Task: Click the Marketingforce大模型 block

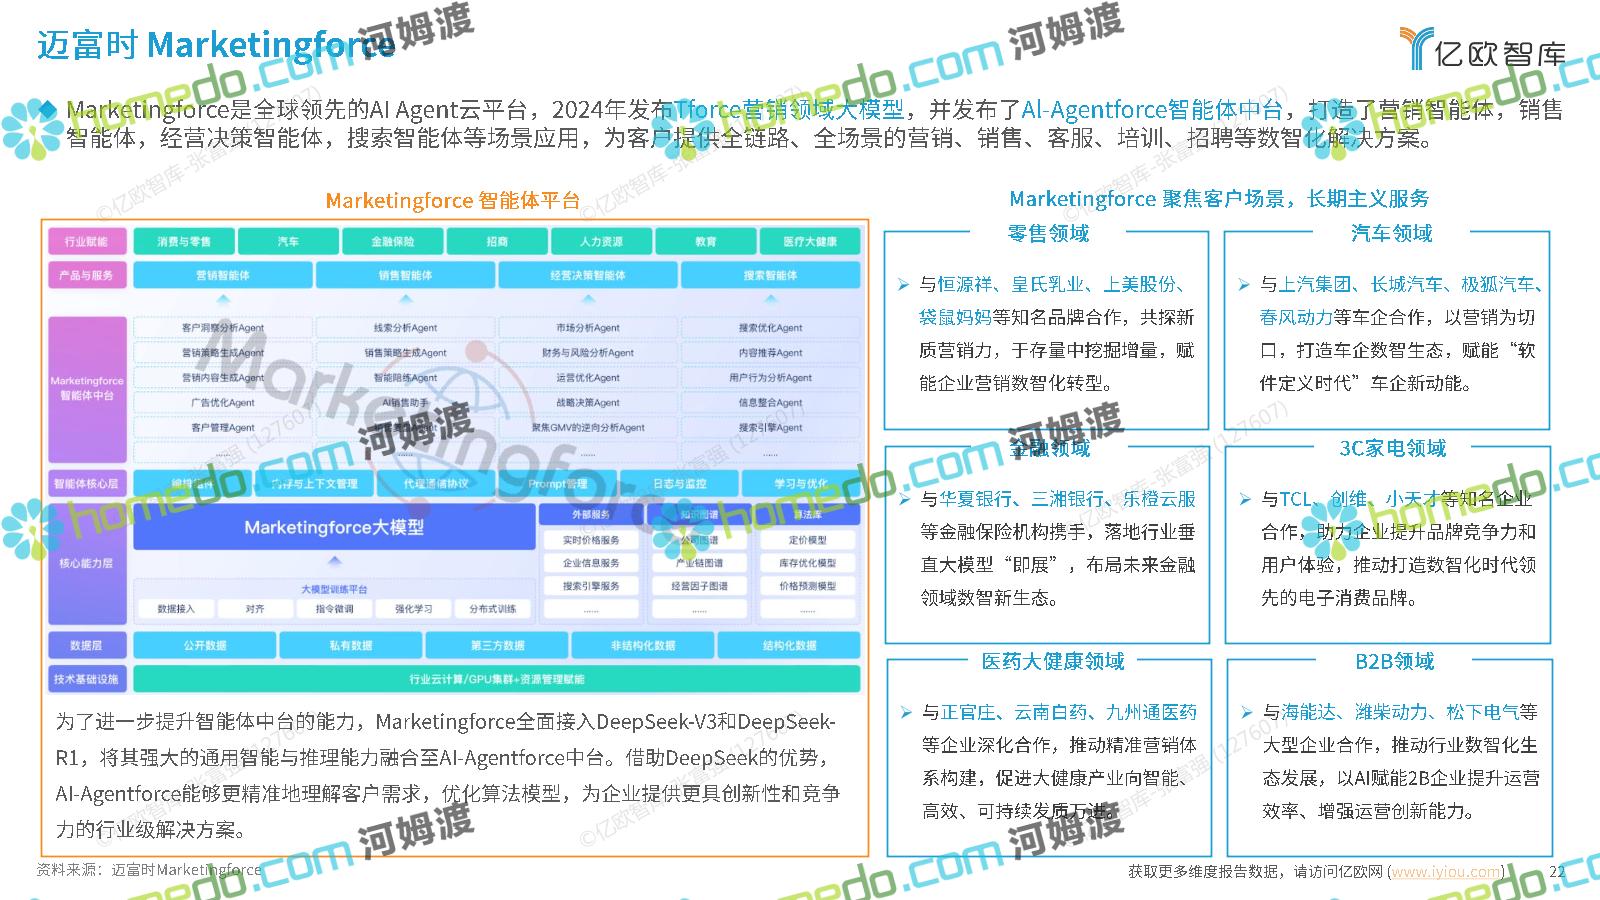Action: click(334, 527)
